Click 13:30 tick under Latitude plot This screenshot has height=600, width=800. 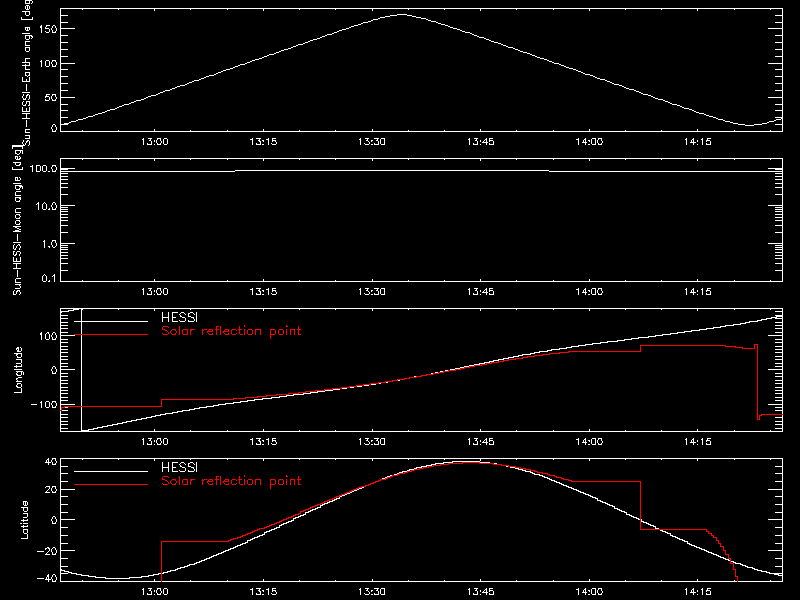pos(372,592)
